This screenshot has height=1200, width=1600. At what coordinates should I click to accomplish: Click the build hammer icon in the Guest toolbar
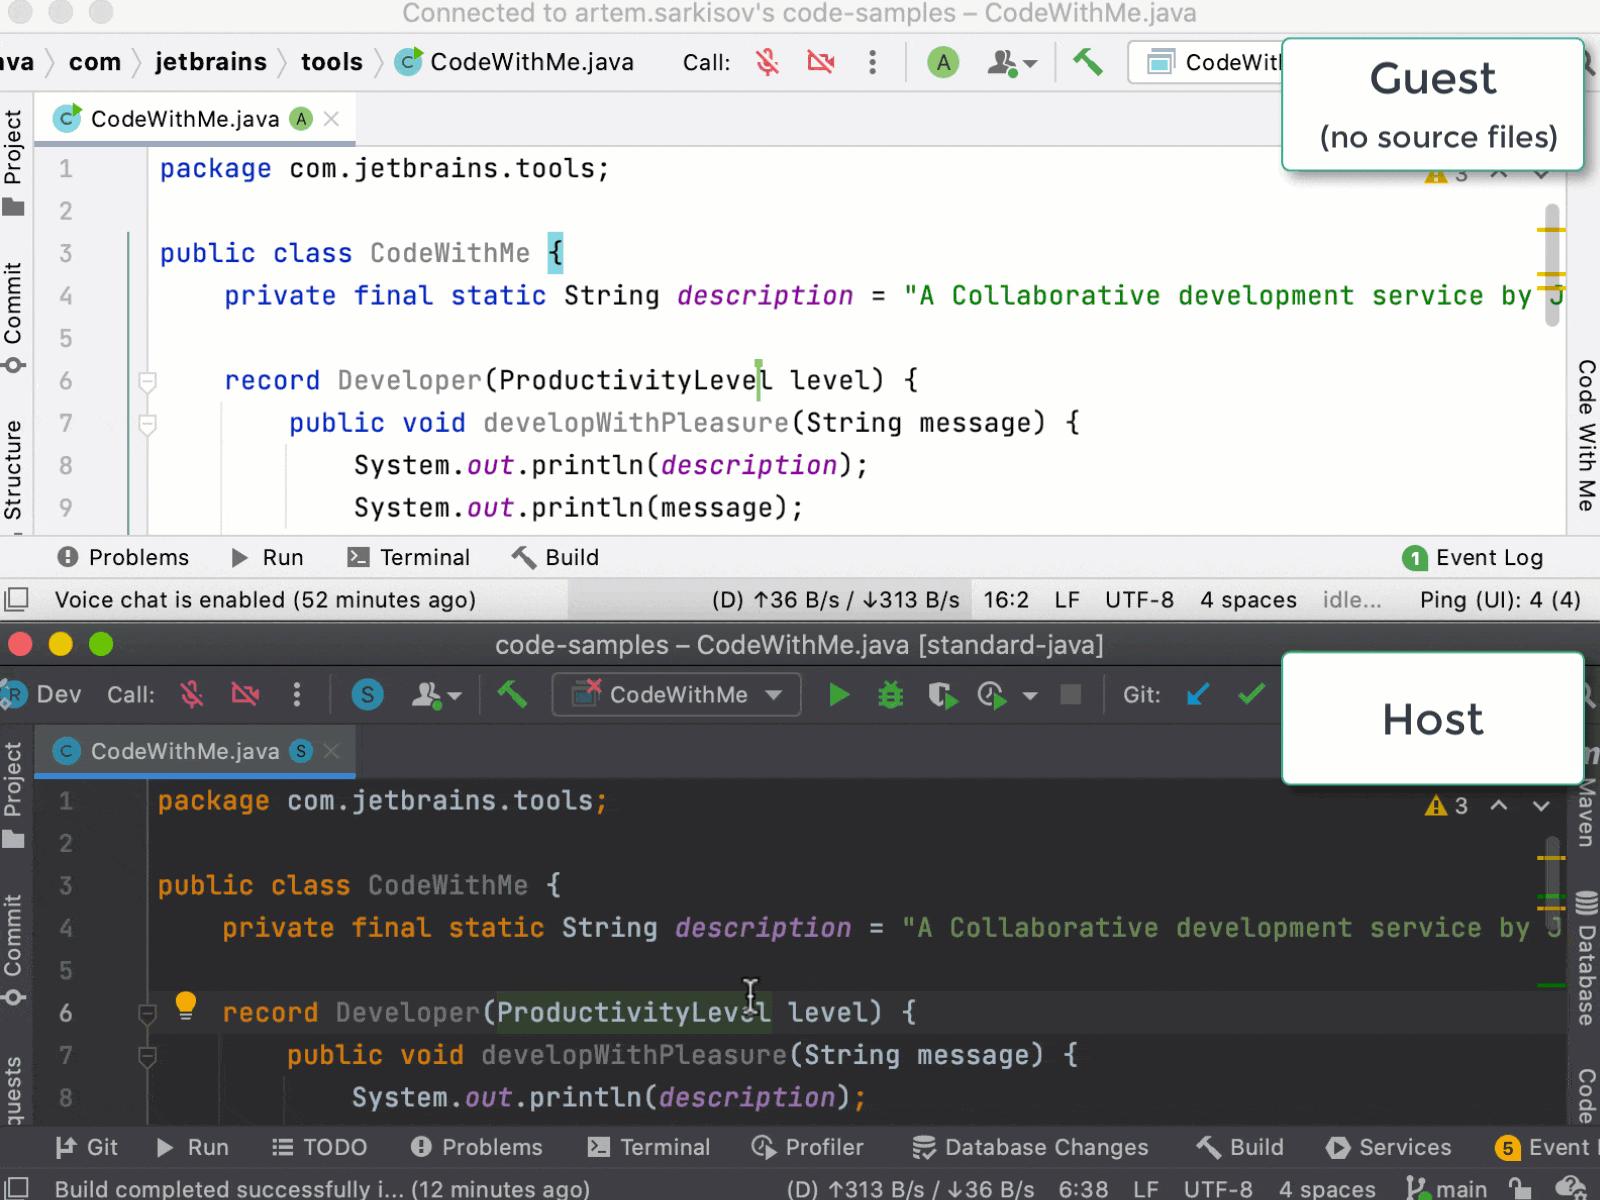tap(1088, 61)
